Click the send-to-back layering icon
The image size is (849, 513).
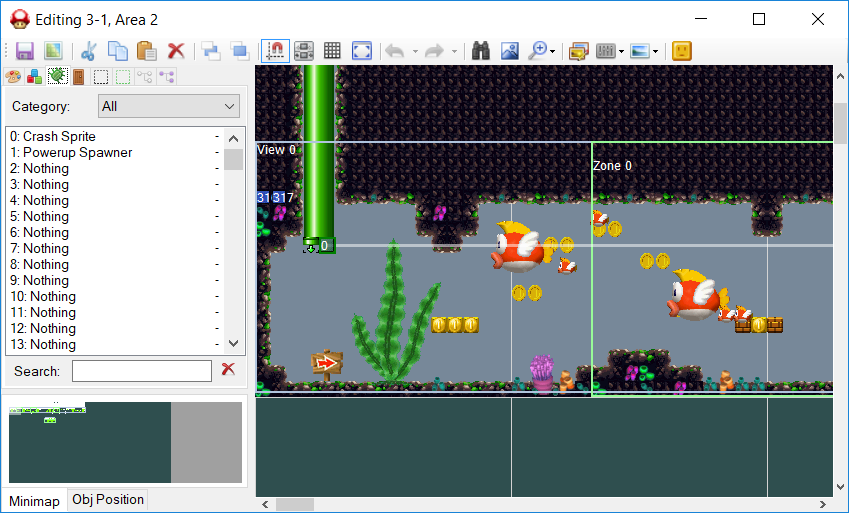[x=239, y=51]
